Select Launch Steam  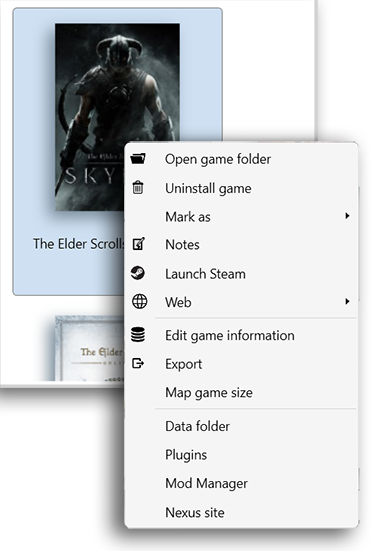tap(241, 274)
